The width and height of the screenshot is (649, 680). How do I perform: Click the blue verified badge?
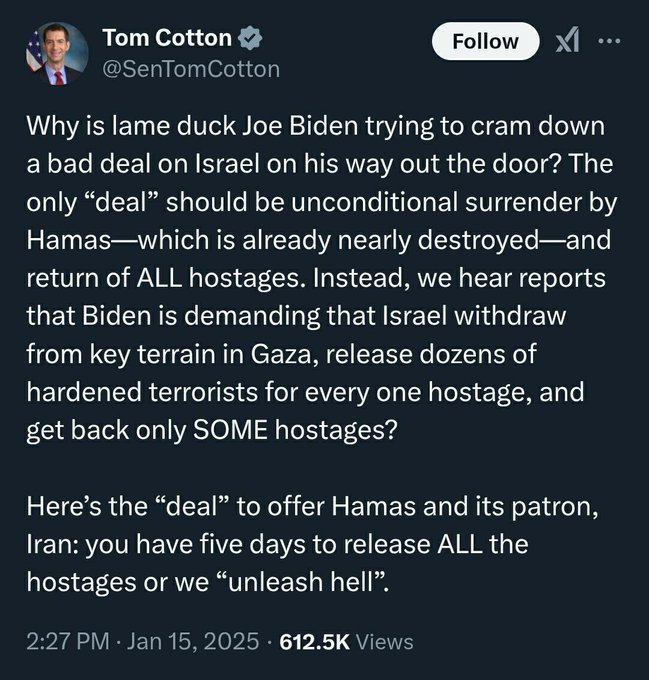pyautogui.click(x=250, y=38)
